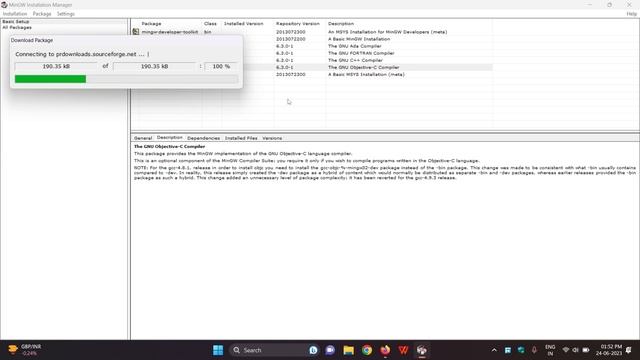Select 'The GNU FORTRAN Compiler' row

[361, 53]
